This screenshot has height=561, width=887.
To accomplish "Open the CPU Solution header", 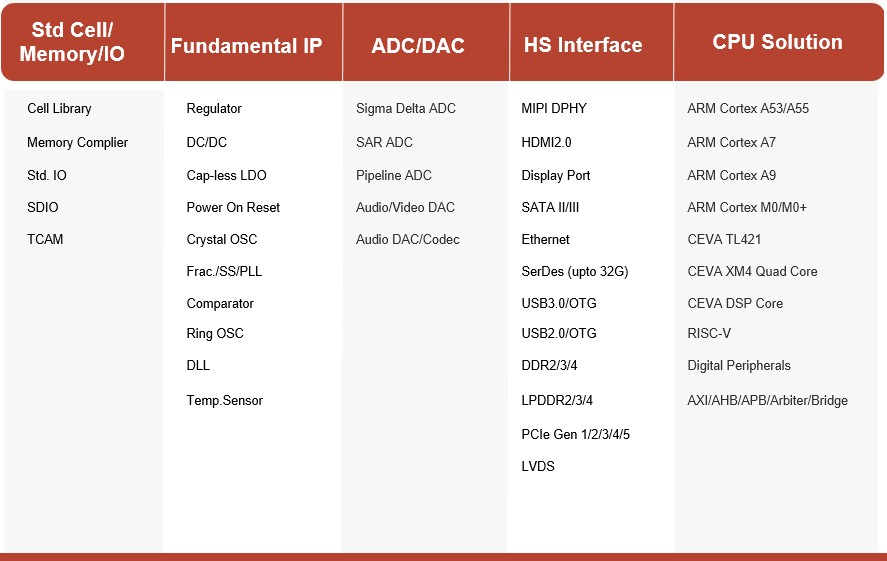I will 777,42.
